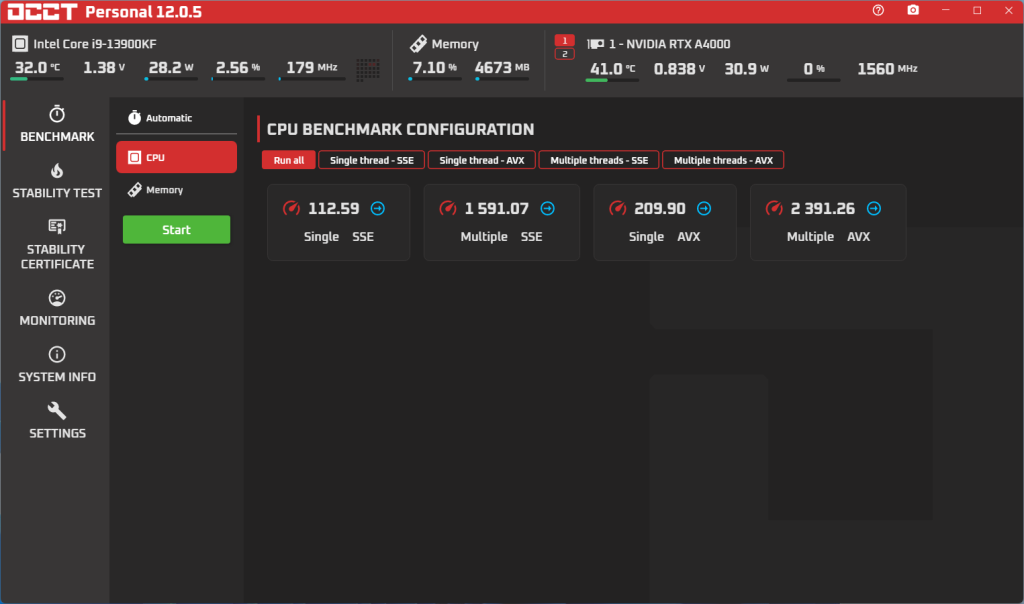
Task: Click the memory used value 4673 MB
Action: pyautogui.click(x=502, y=67)
